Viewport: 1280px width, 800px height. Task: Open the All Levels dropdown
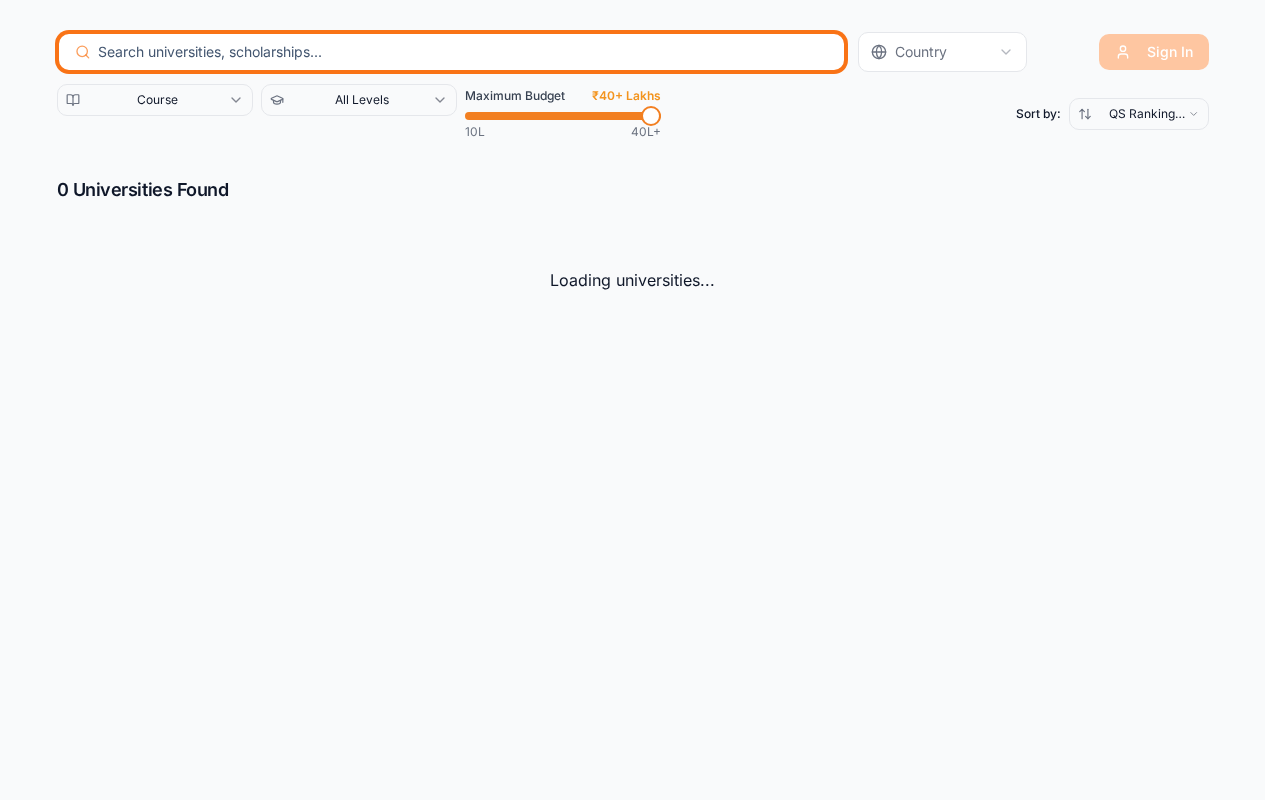pyautogui.click(x=359, y=100)
